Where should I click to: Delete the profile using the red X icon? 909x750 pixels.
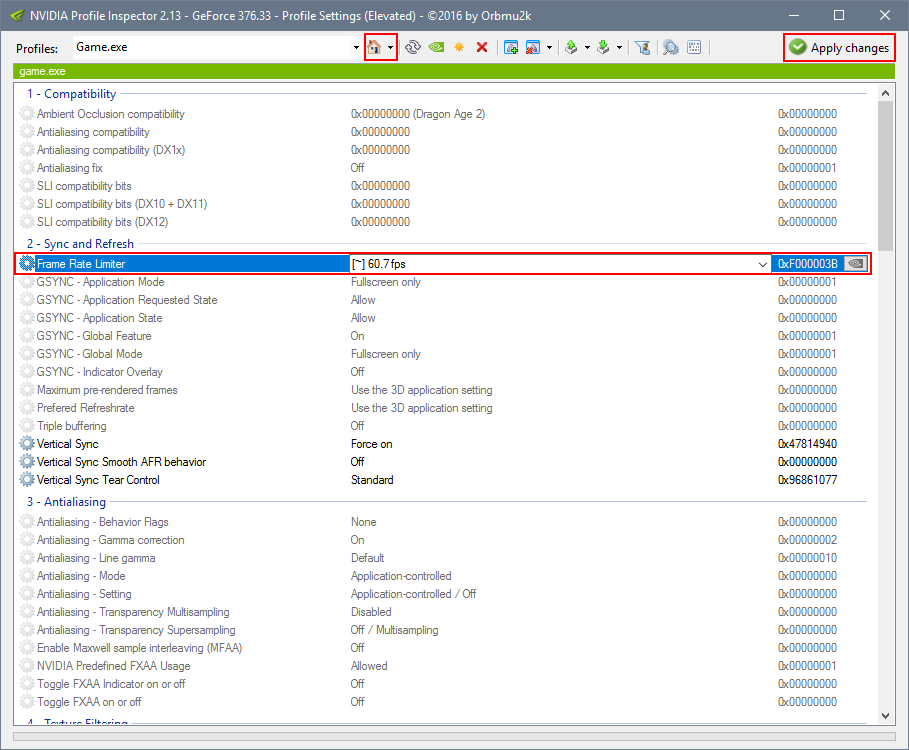click(x=482, y=47)
